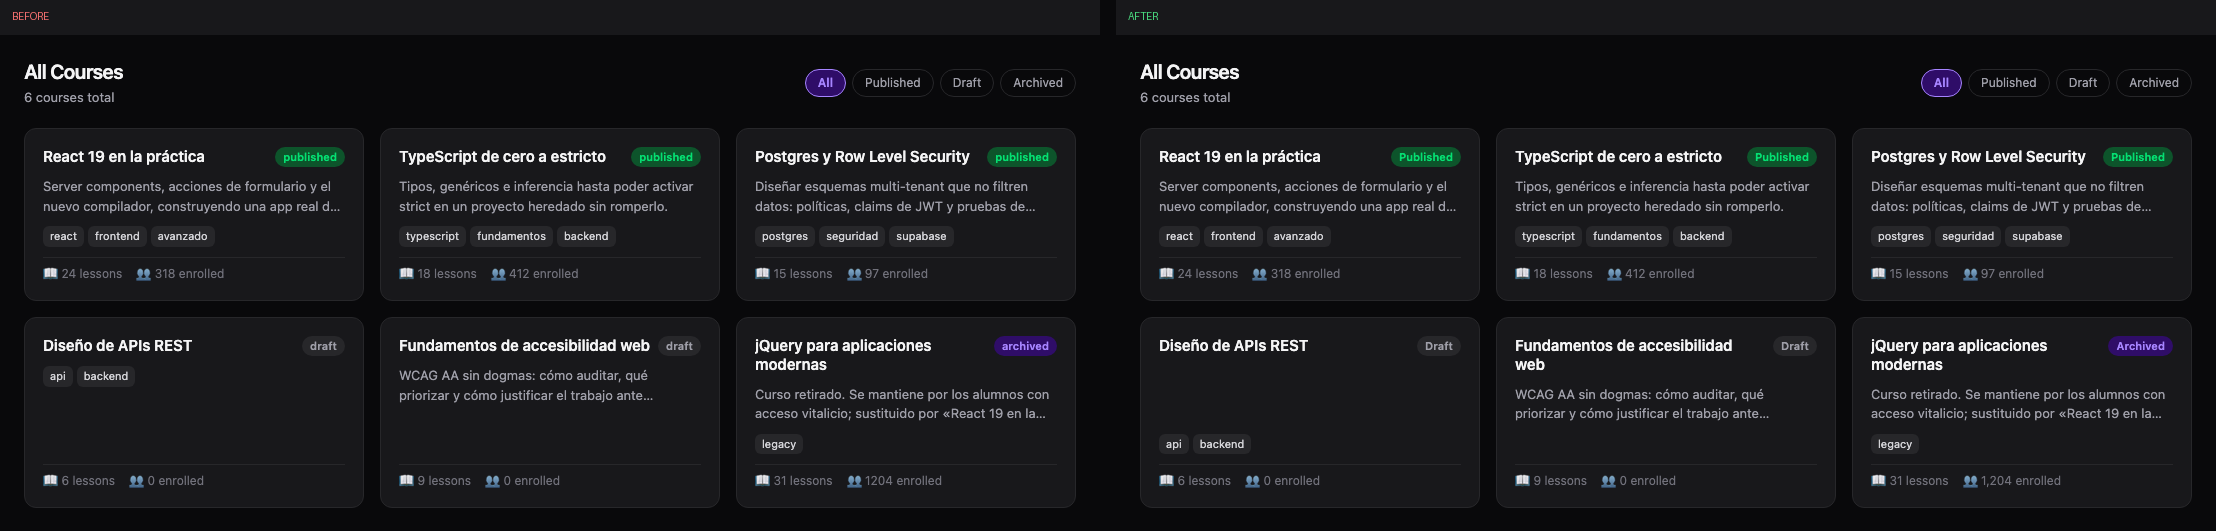Screen dimensions: 2216x531
Task: Click people icon beside 412 enrolled in BEFORE panel
Action: (x=498, y=274)
